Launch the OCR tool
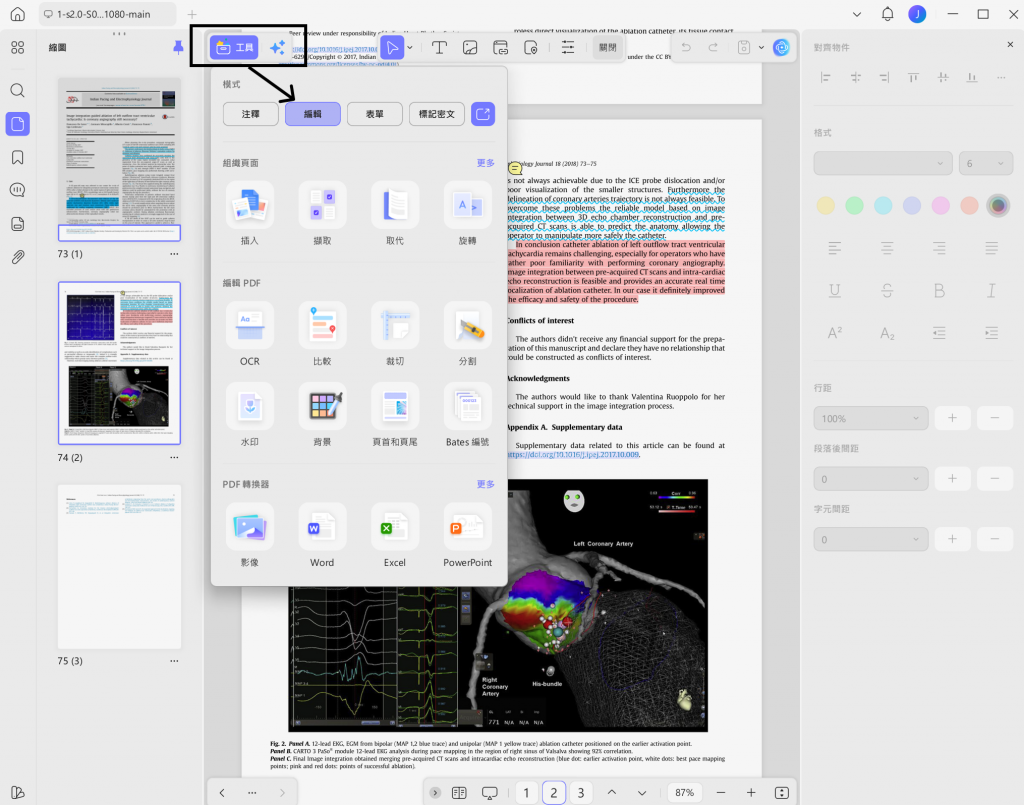Viewport: 1024px width, 805px height. (x=249, y=334)
